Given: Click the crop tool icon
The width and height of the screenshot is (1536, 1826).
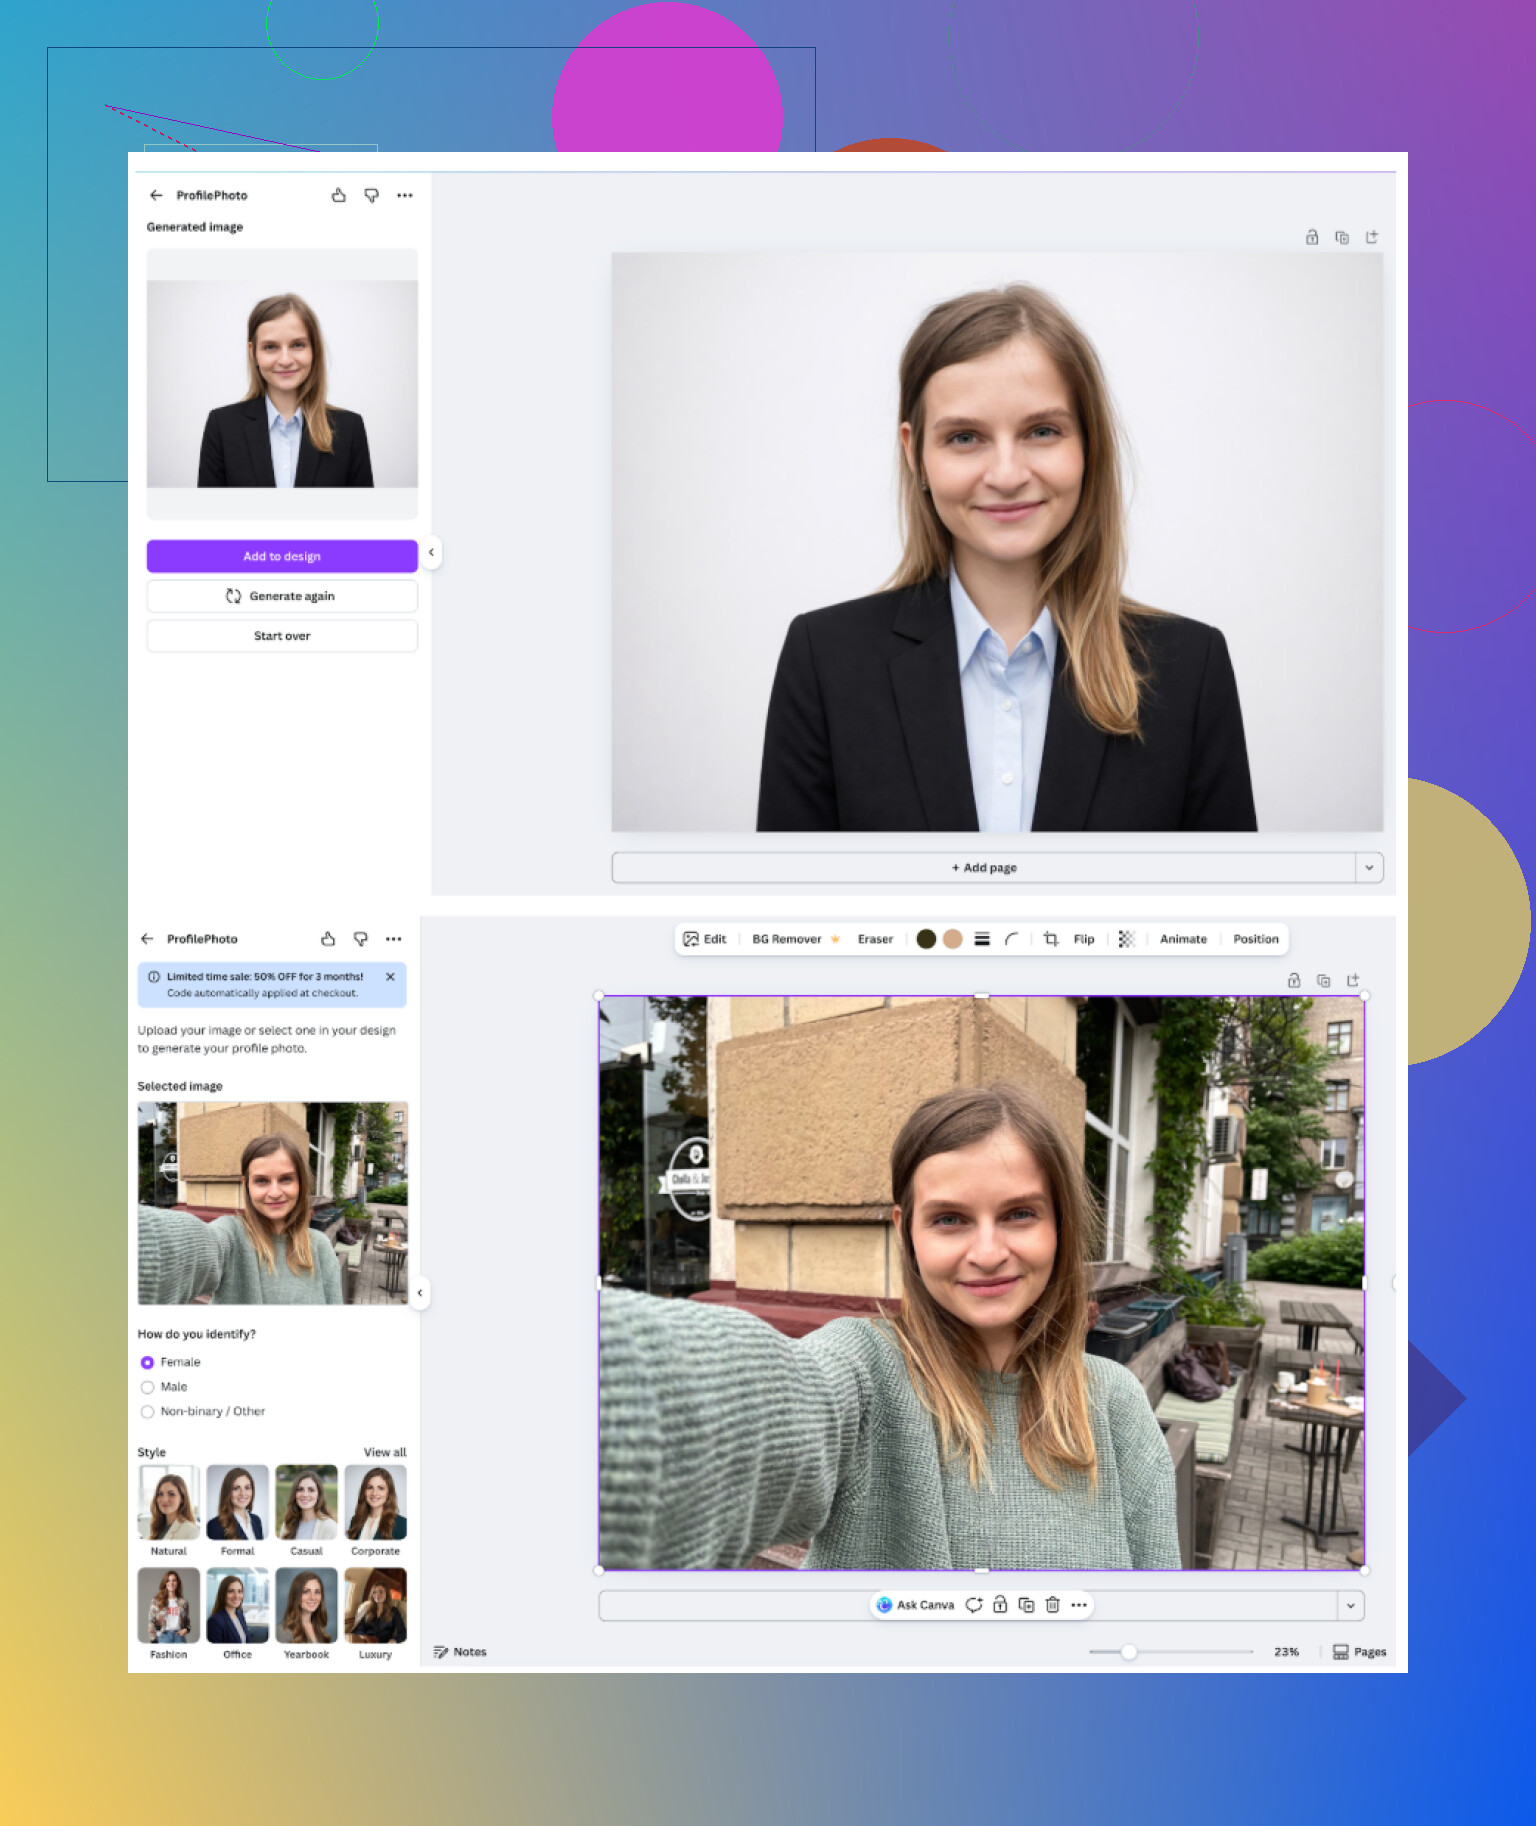Looking at the screenshot, I should point(1050,939).
